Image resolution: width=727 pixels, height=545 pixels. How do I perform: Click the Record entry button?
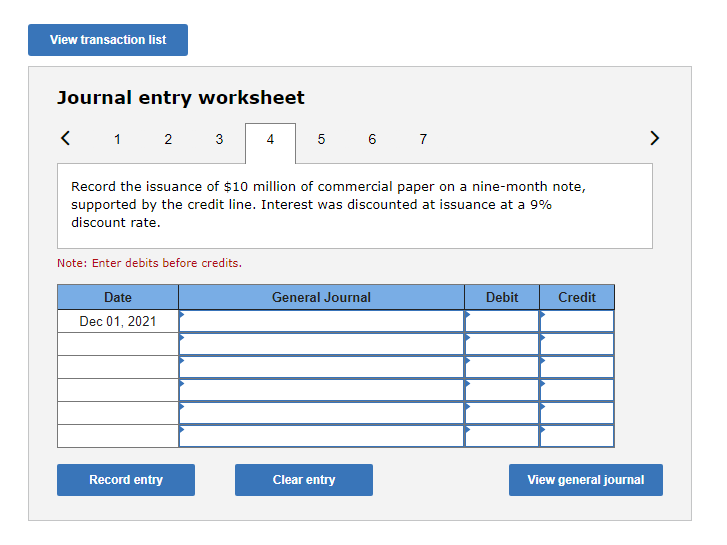pyautogui.click(x=126, y=480)
